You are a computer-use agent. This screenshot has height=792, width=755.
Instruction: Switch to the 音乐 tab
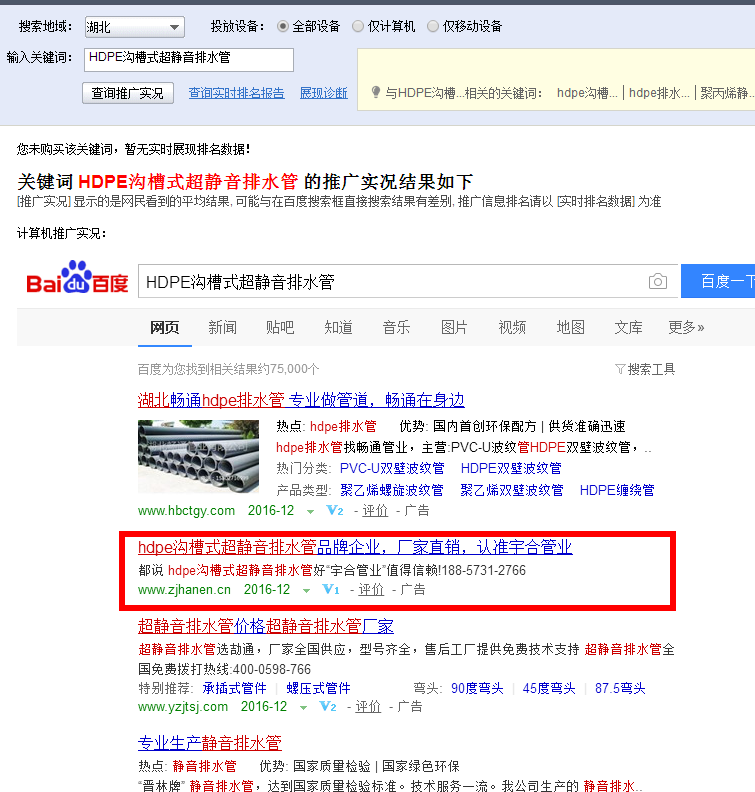396,327
